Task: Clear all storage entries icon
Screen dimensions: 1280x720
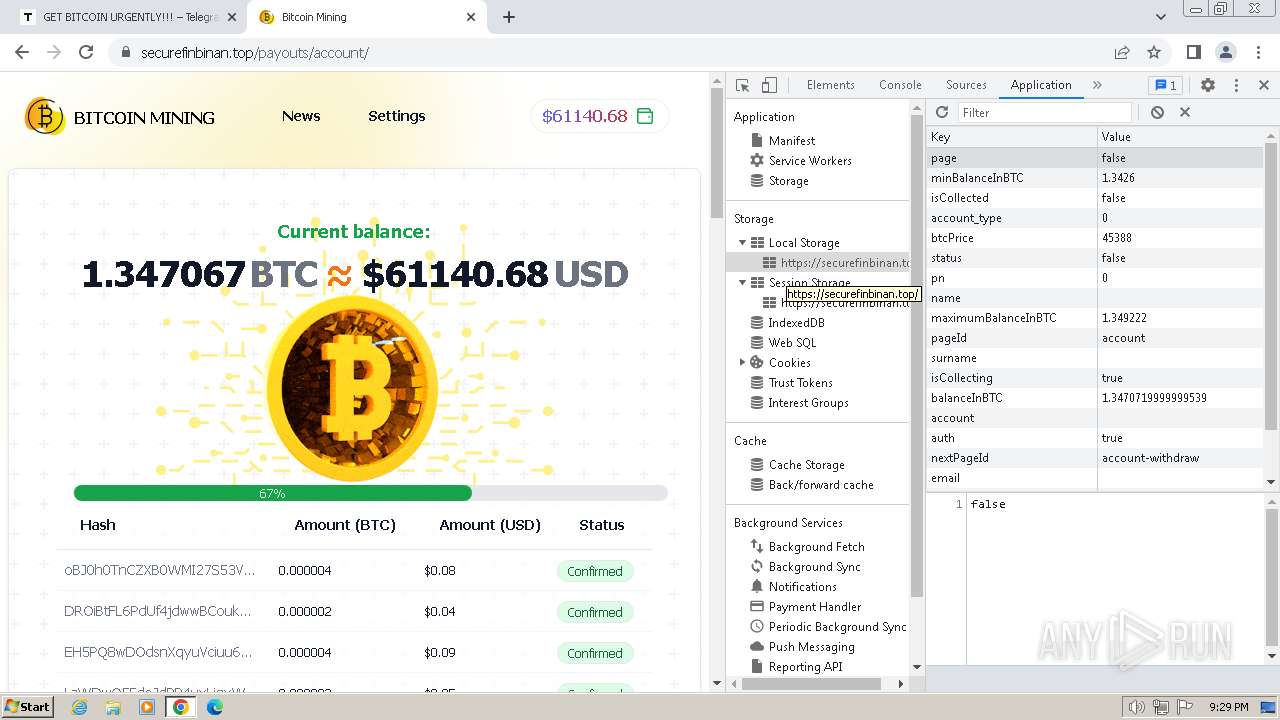Action: tap(1157, 113)
